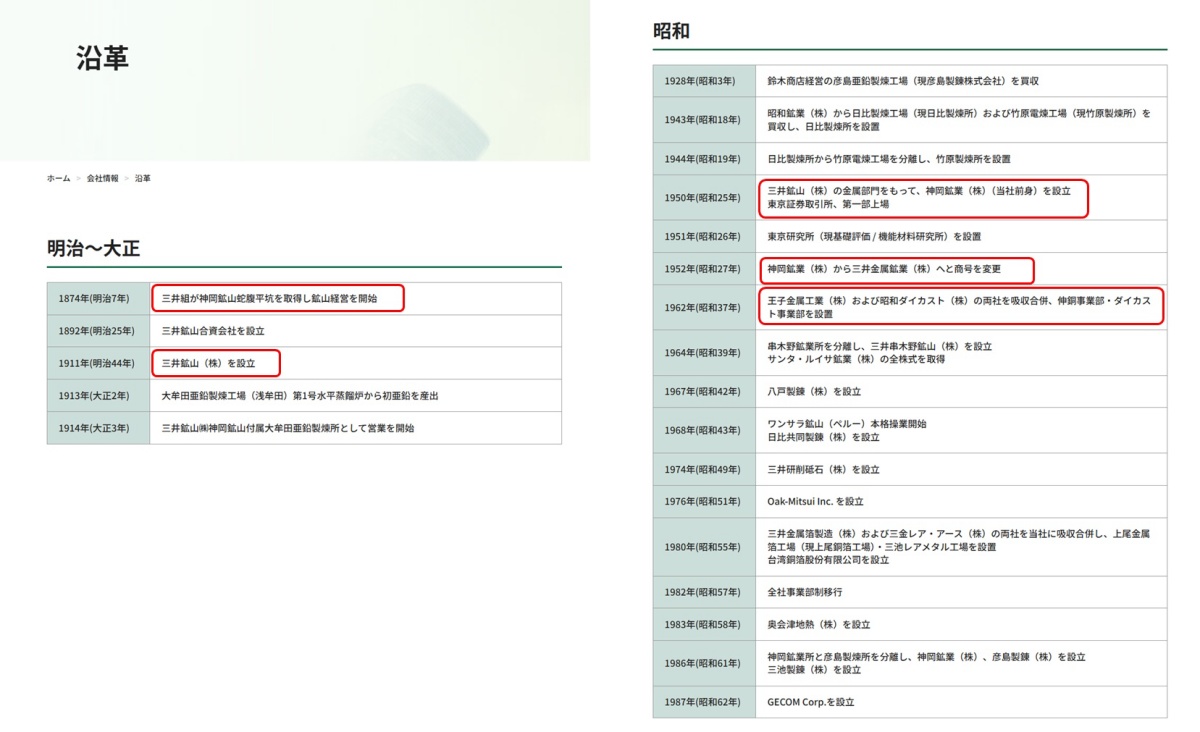Click the entry 日比製煉所から竹原電煉工場を分離し、竹原製煉所を設置
This screenshot has width=1200, height=732.
pos(889,159)
